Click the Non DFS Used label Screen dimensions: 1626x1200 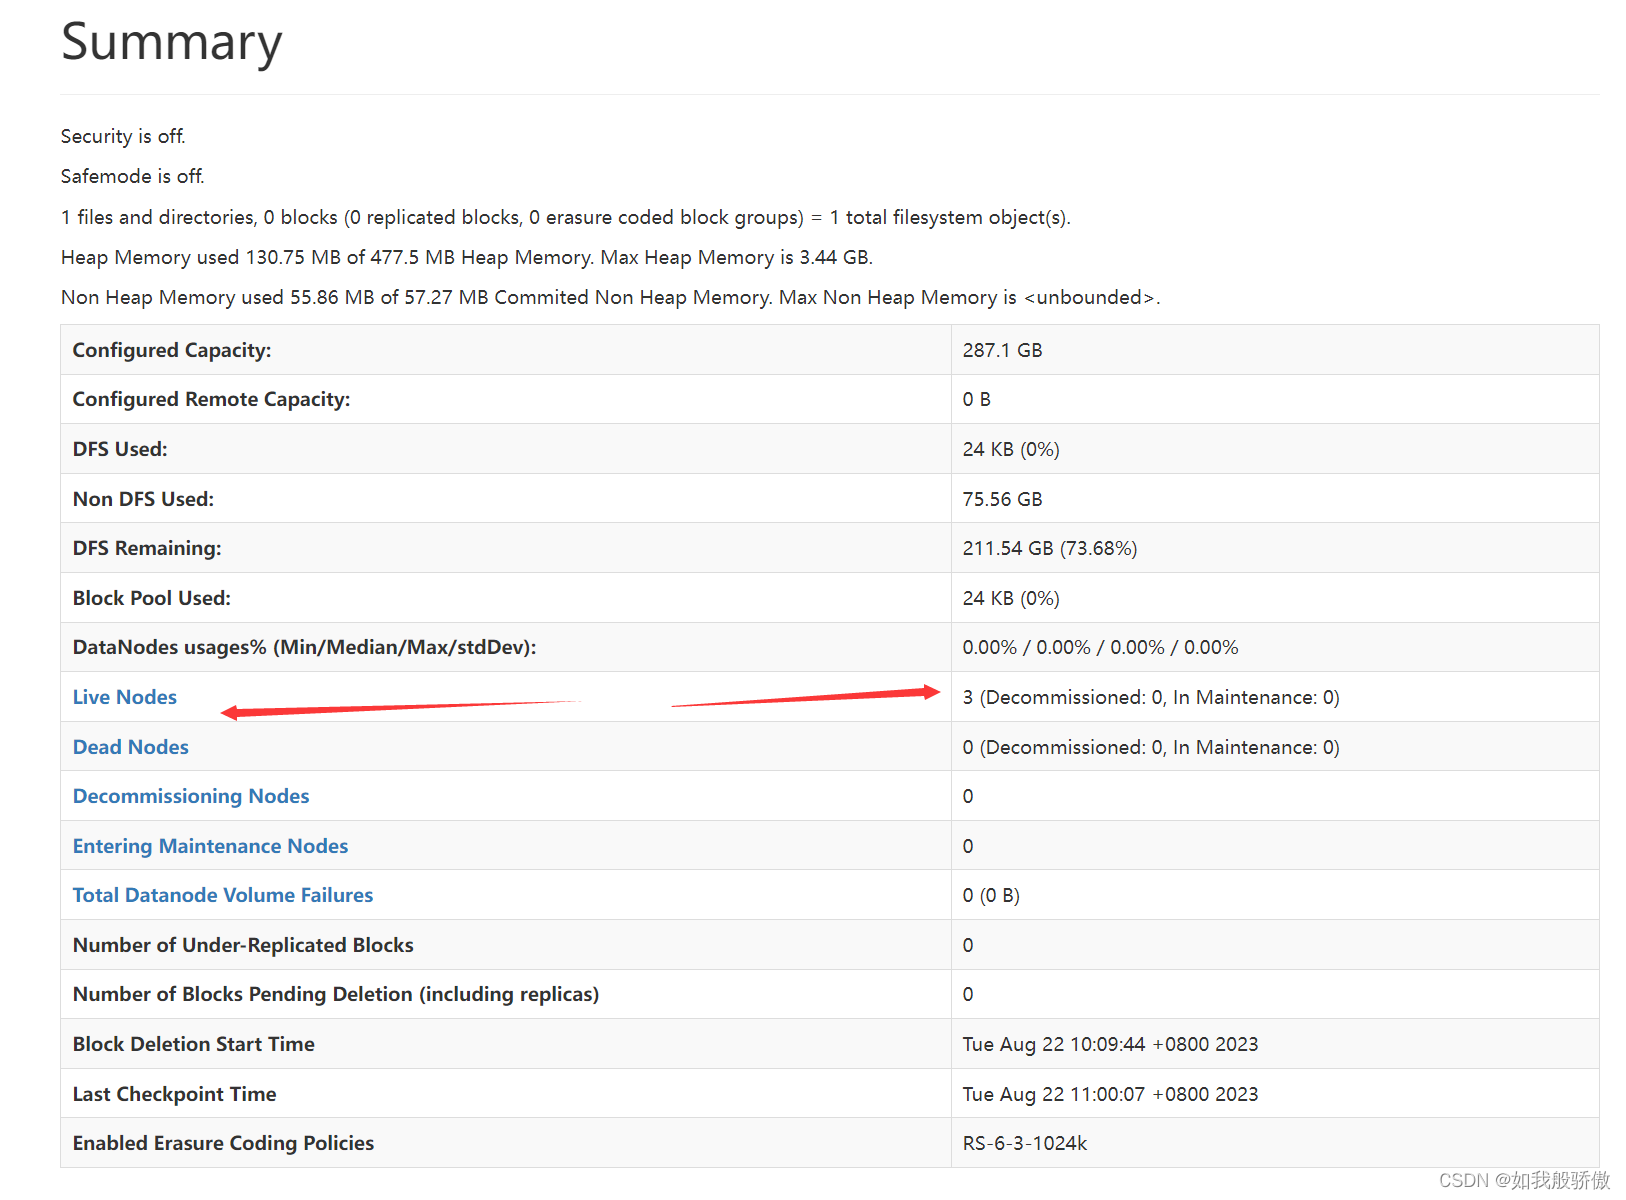144,499
